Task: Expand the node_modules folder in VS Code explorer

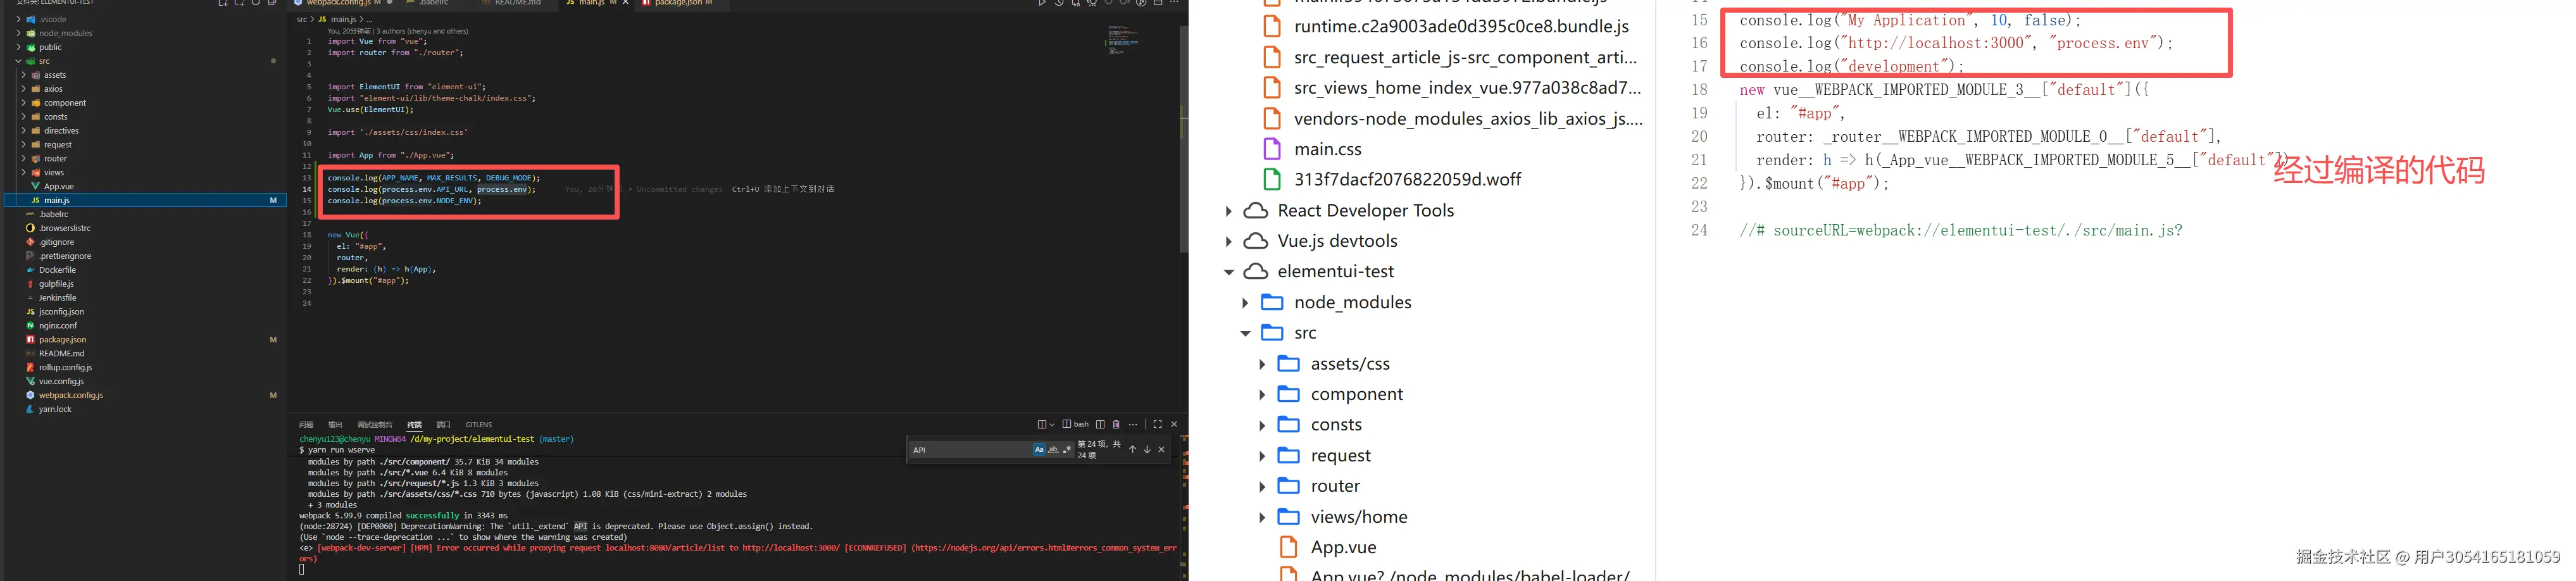Action: click(19, 33)
